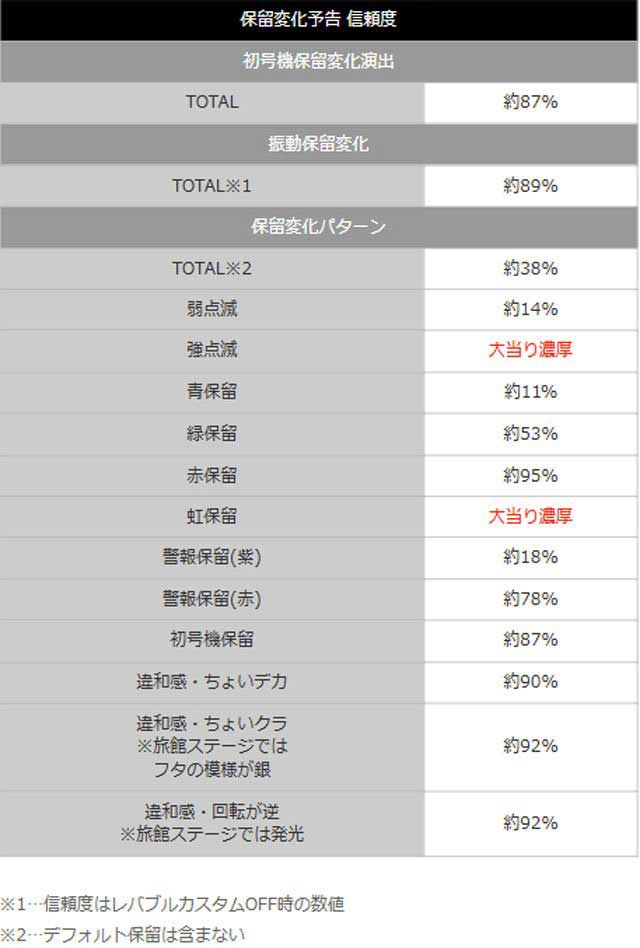Click the 保留変化予告 信頼度 title header
Screen dimensions: 640x948
pos(319,19)
